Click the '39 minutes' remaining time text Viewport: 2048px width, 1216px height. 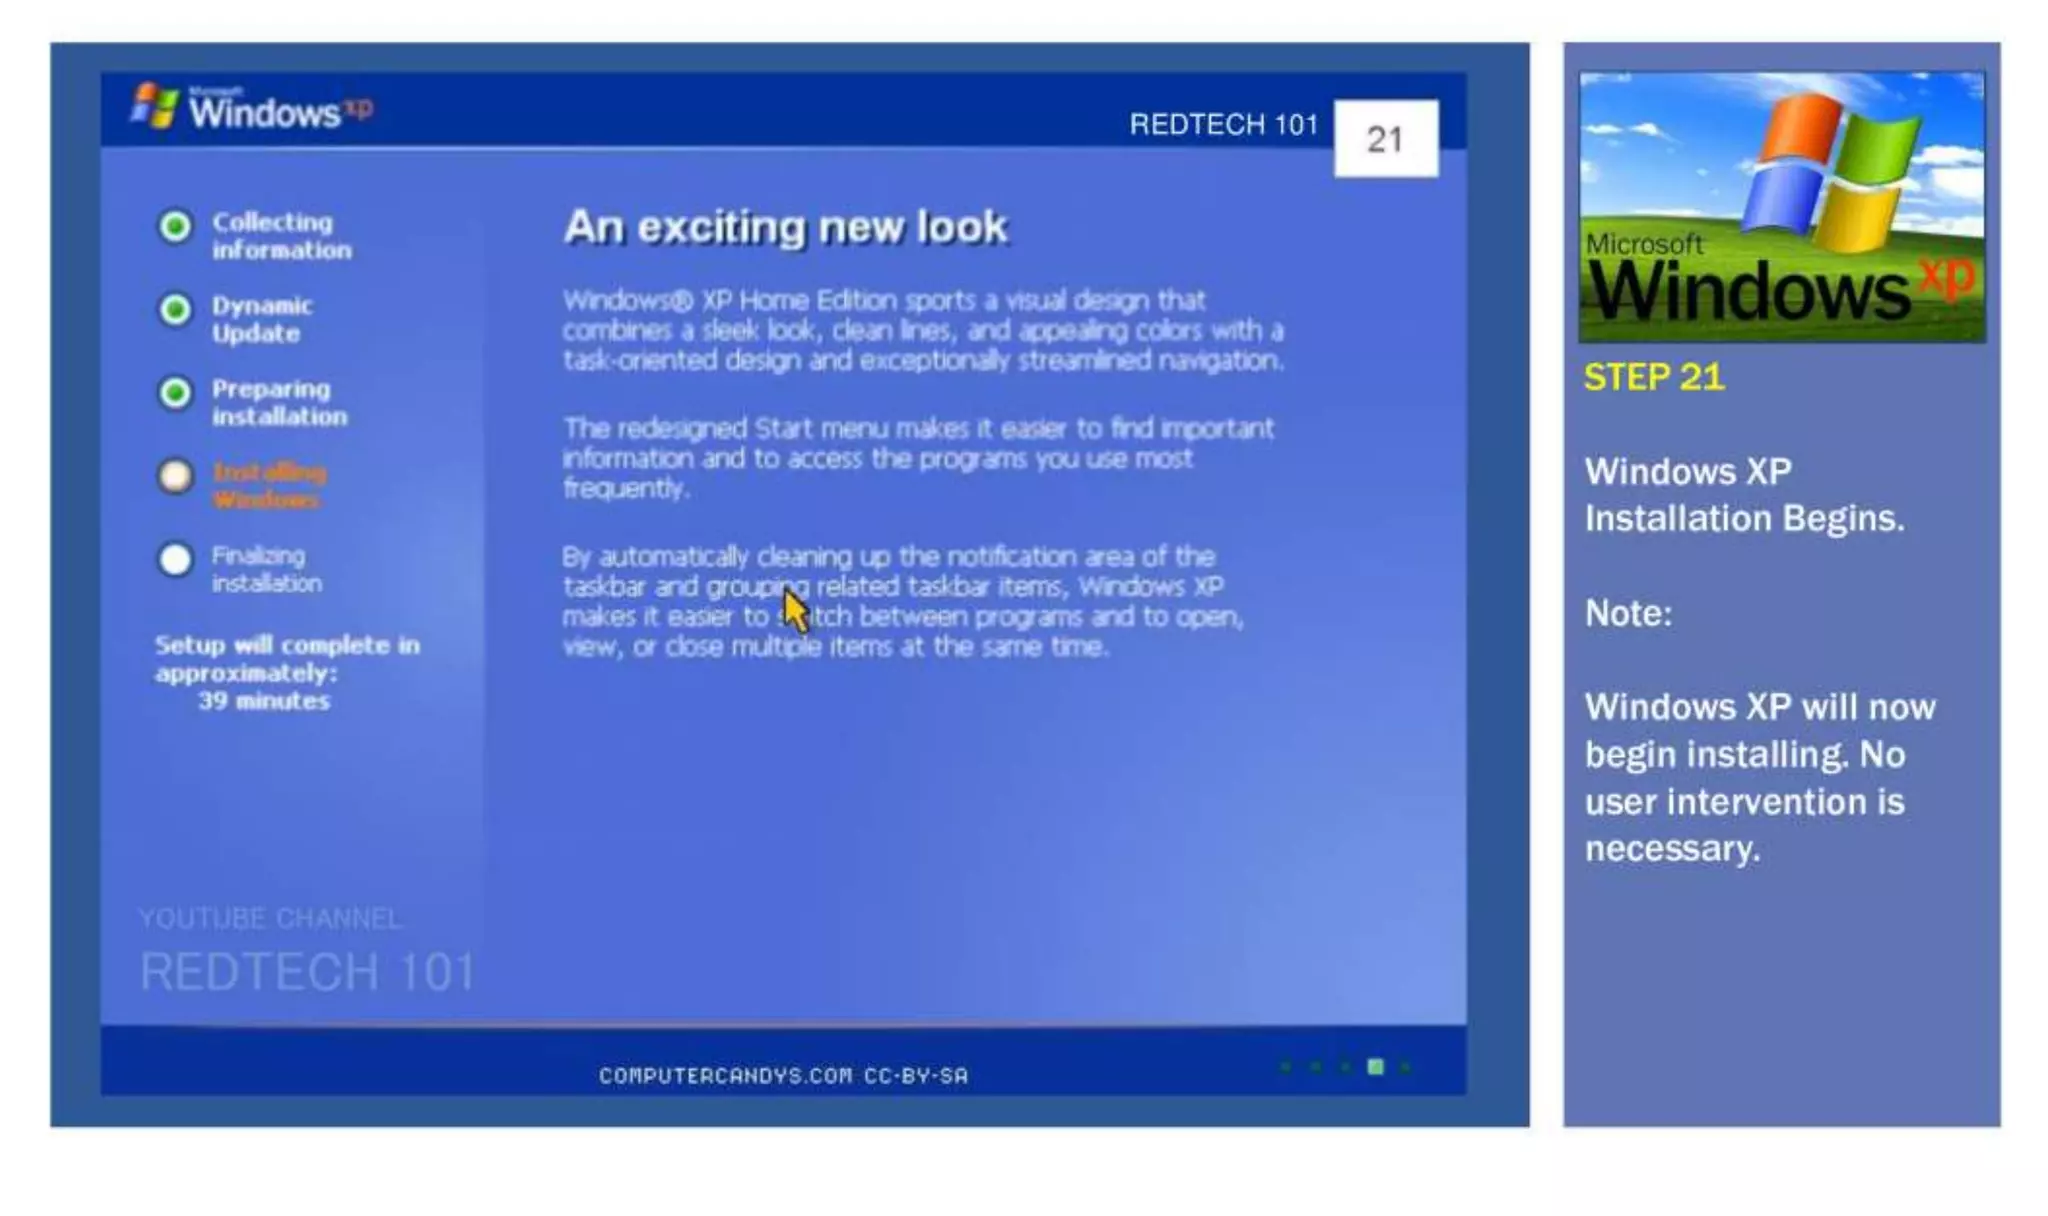pos(264,701)
